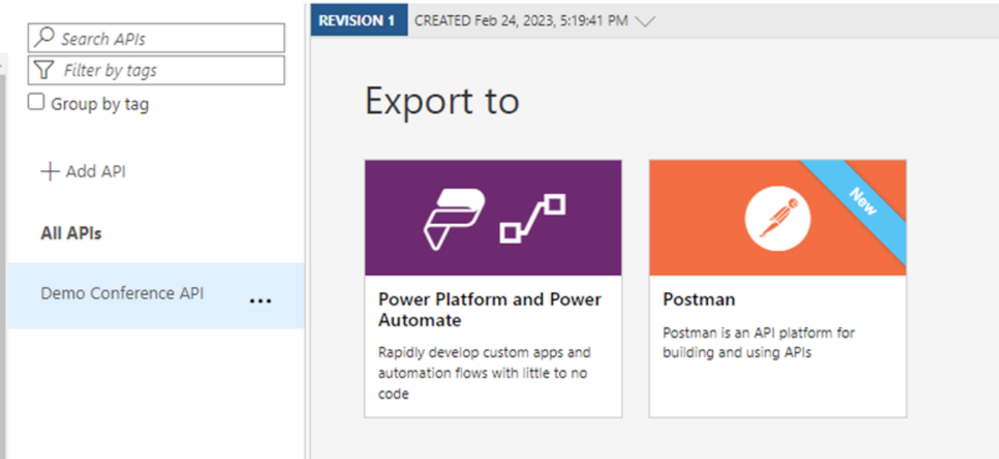Focus the Filter by tags field
This screenshot has height=459, width=999.
pyautogui.click(x=156, y=70)
